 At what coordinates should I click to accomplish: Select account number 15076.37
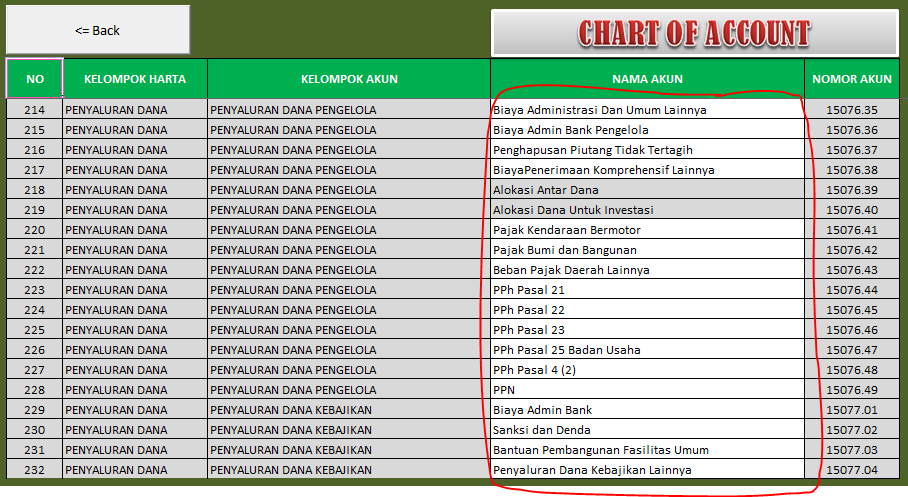click(852, 149)
